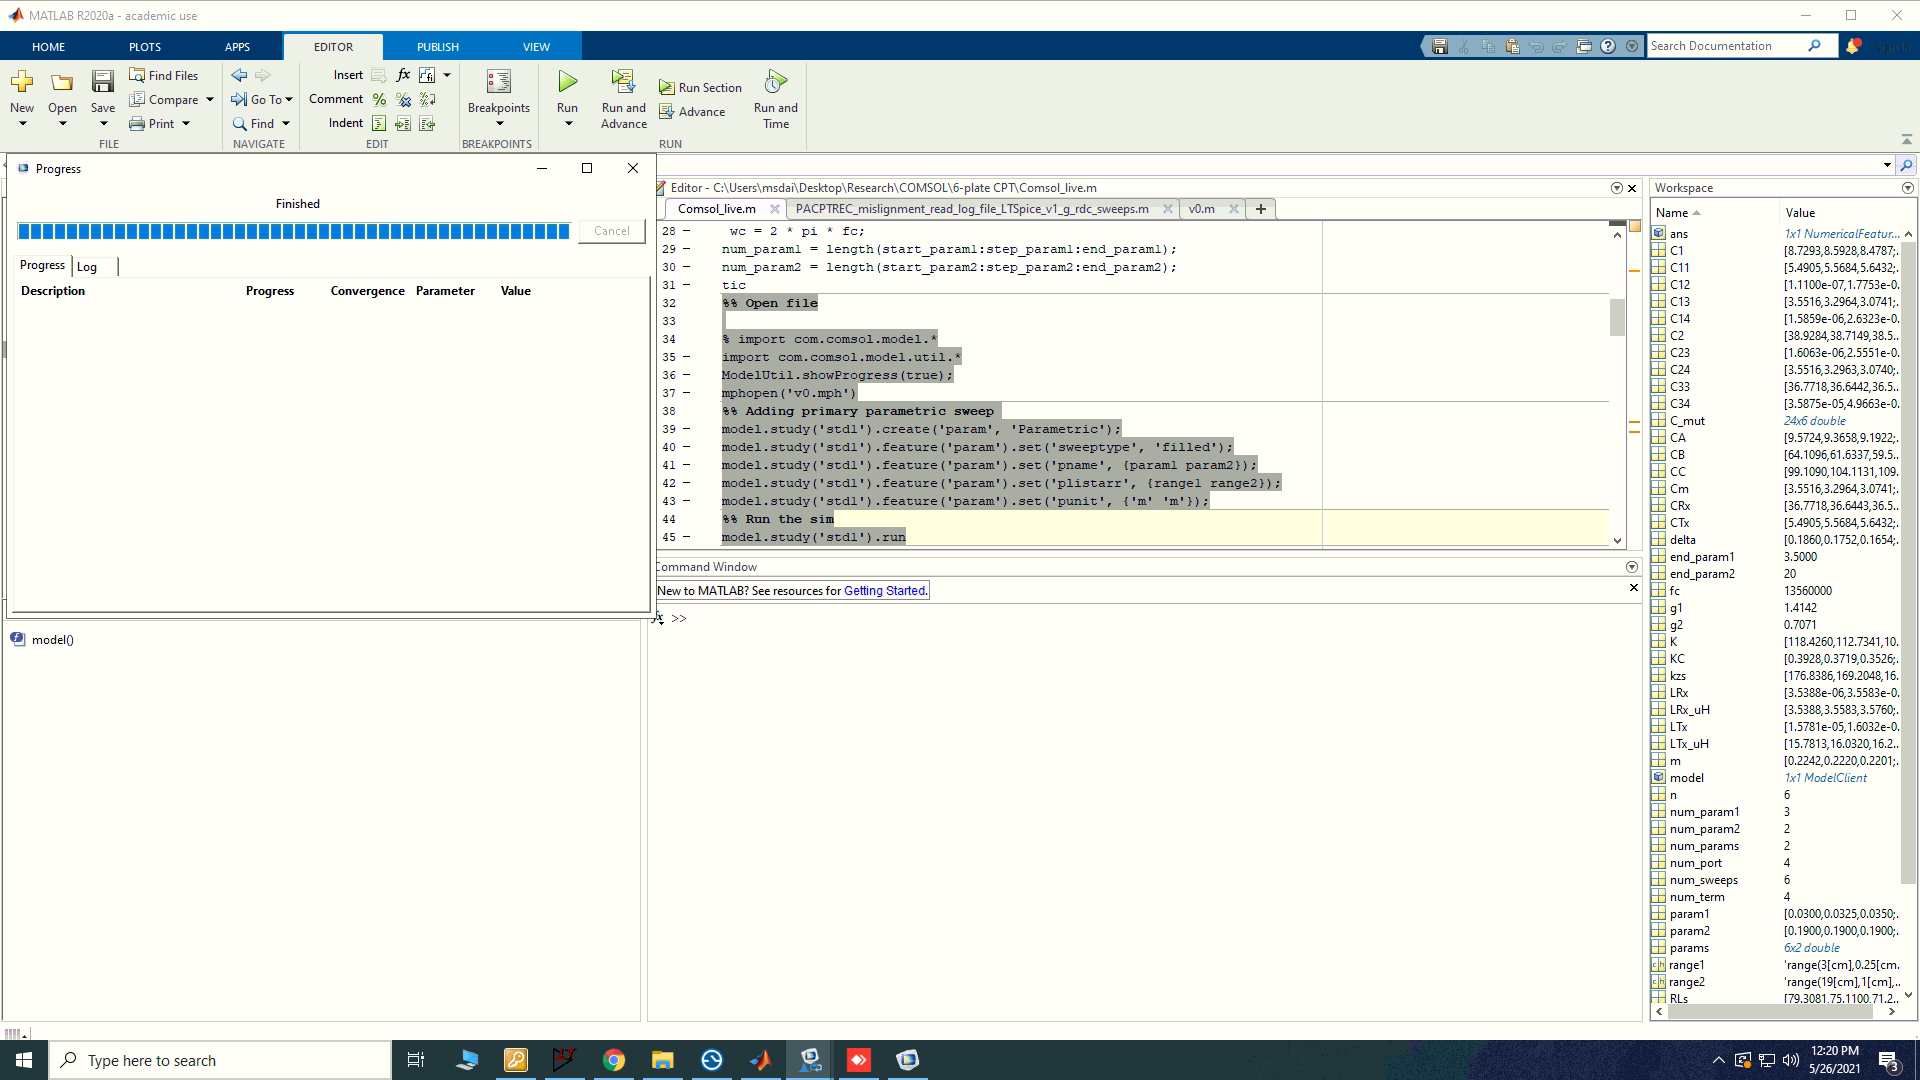Switch to the PUBLISH ribbon tab

(x=437, y=47)
